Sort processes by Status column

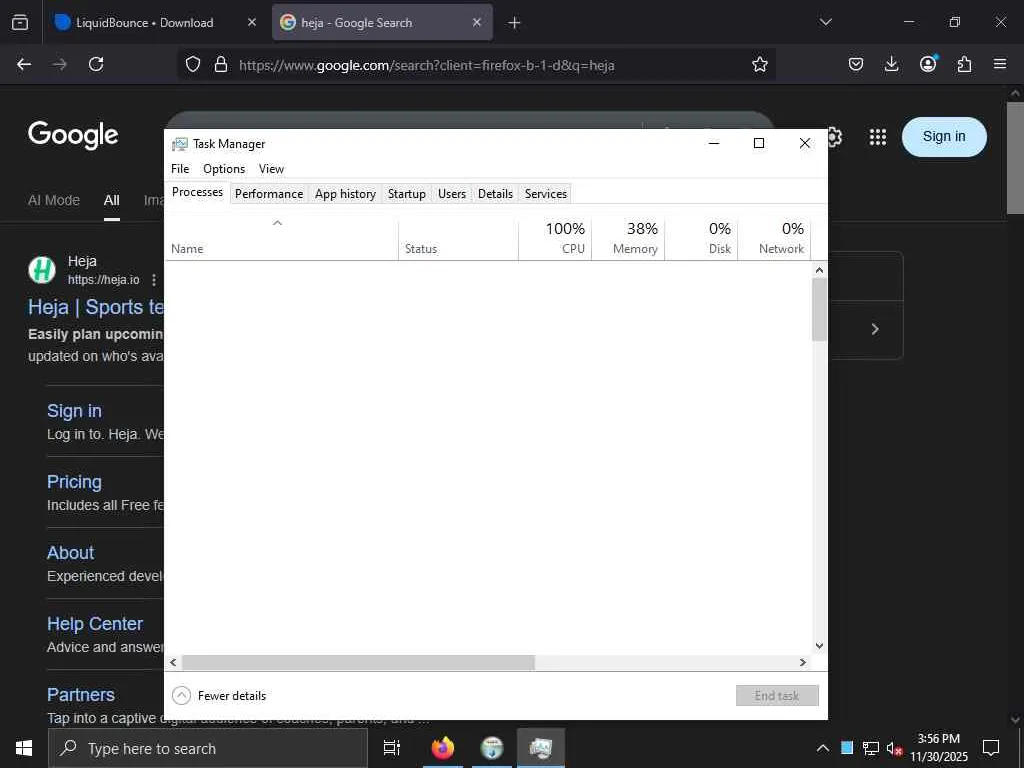coord(458,238)
